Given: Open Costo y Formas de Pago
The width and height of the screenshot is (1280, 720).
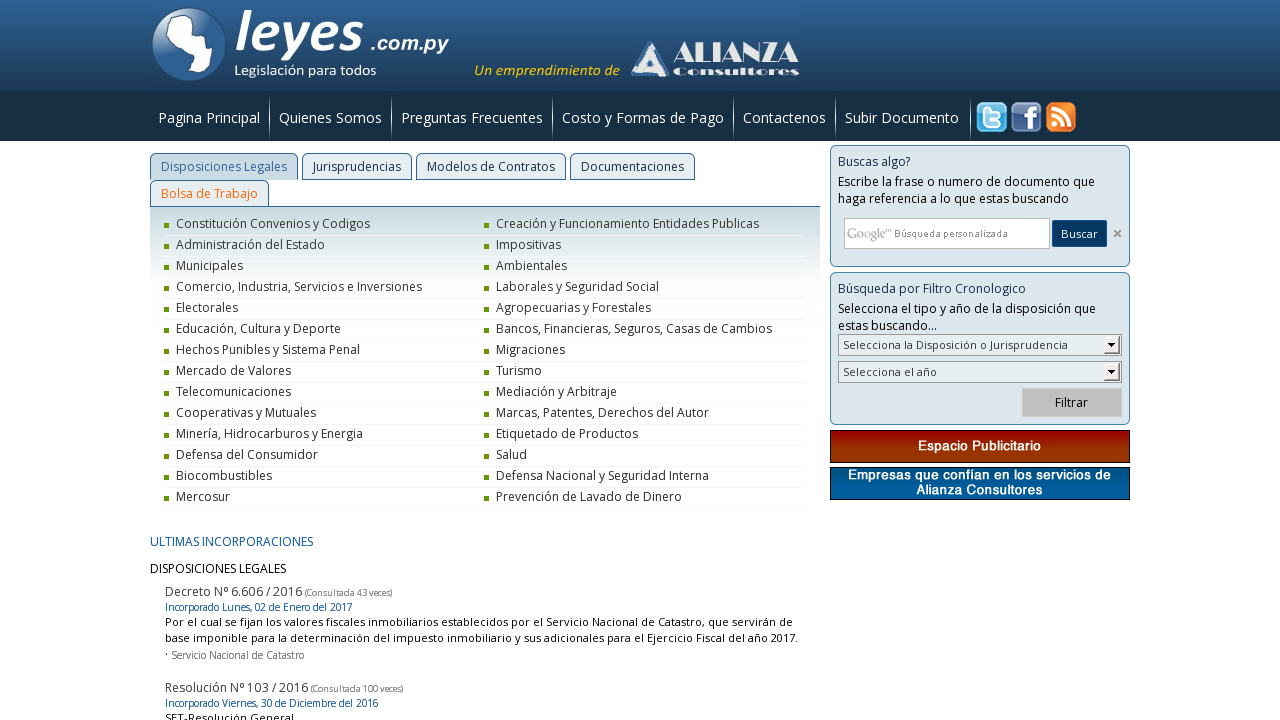Looking at the screenshot, I should [x=643, y=118].
